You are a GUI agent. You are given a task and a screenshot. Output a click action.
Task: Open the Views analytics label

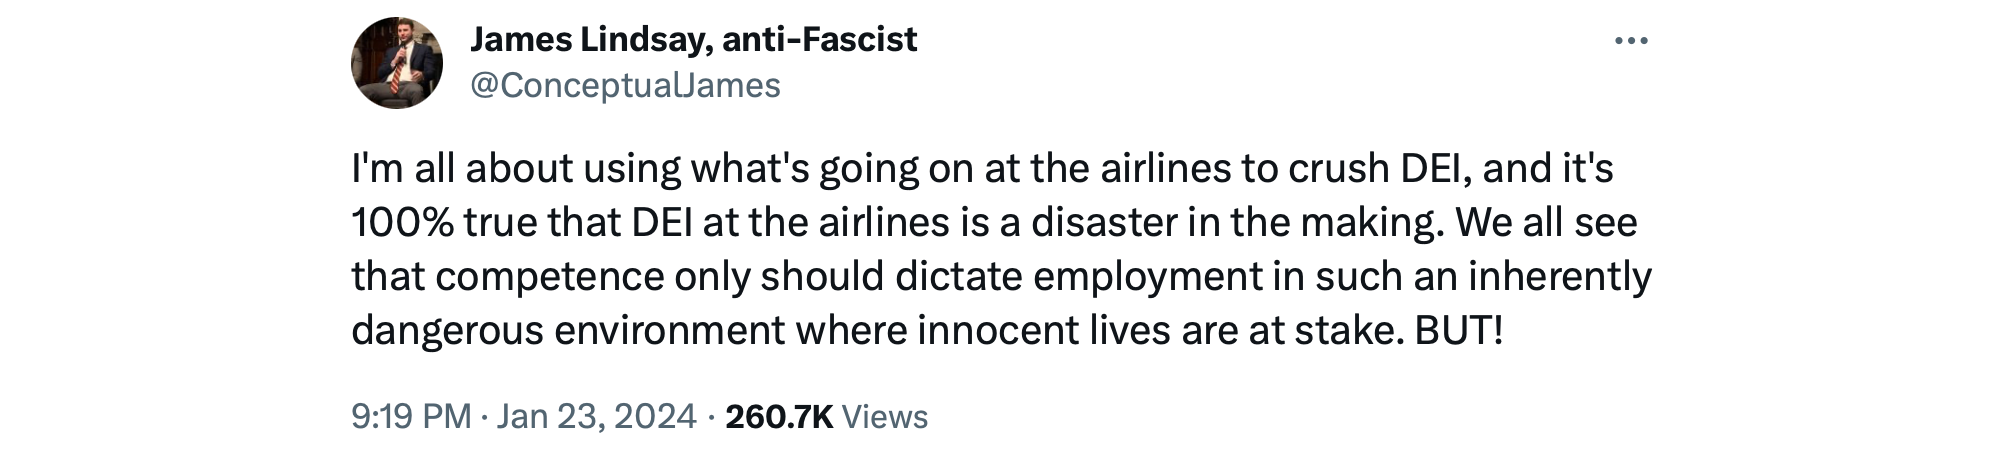(885, 416)
